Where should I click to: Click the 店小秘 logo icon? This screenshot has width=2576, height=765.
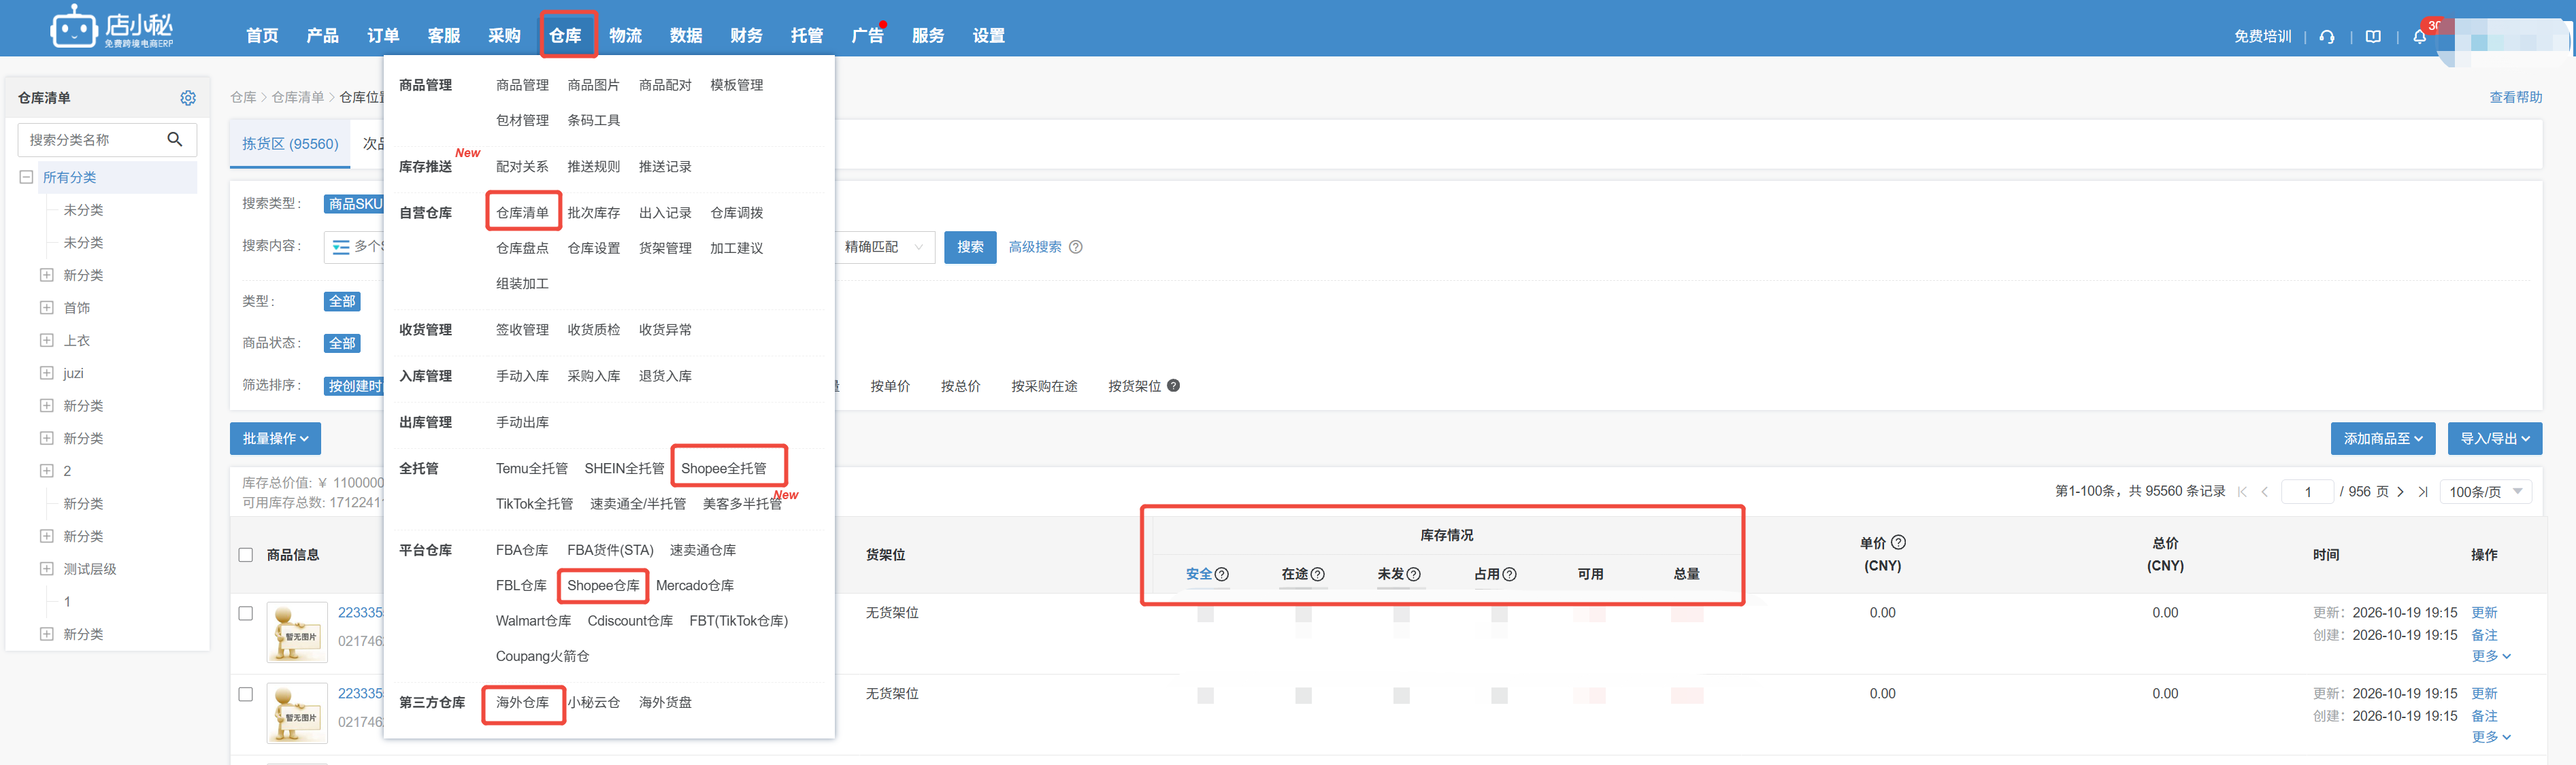point(73,27)
